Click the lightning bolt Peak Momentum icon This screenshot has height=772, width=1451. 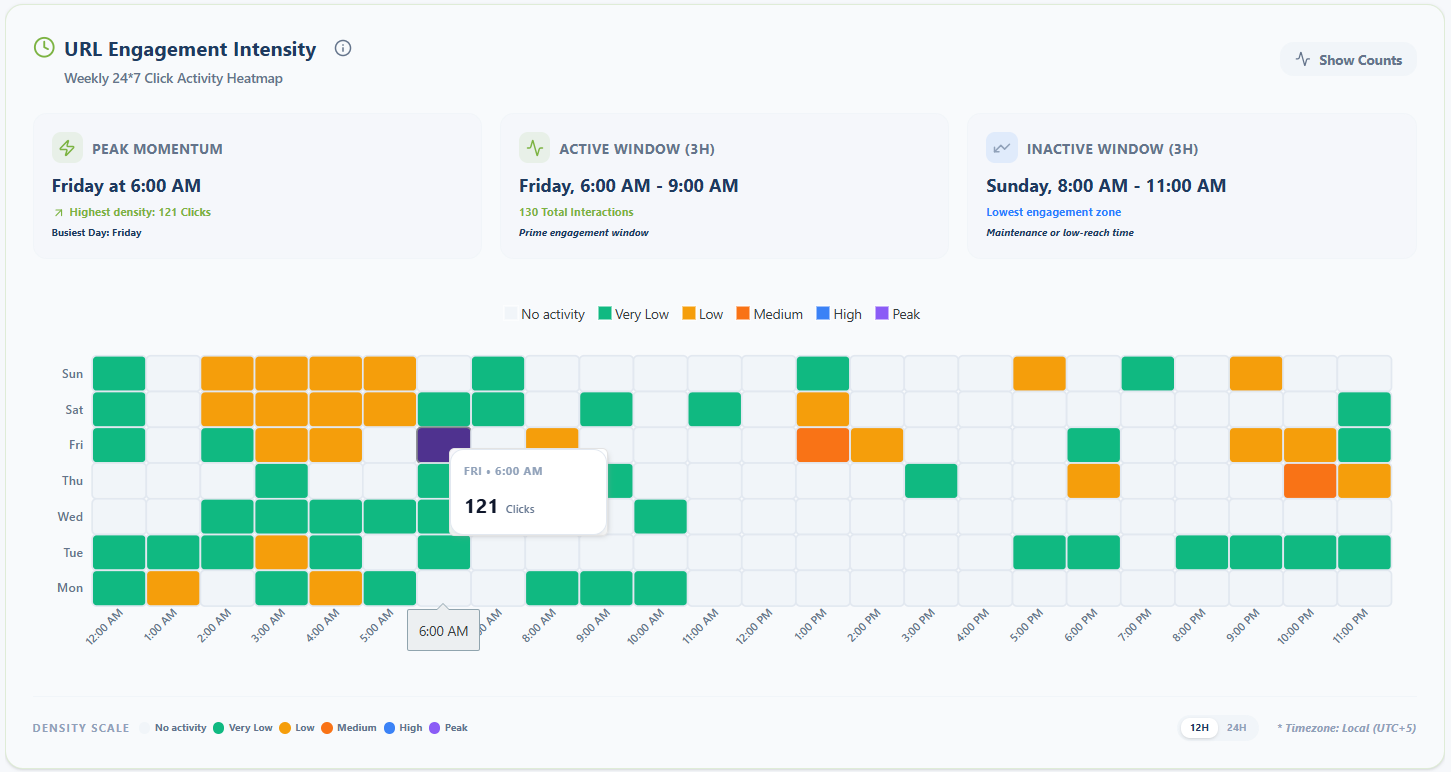point(67,148)
